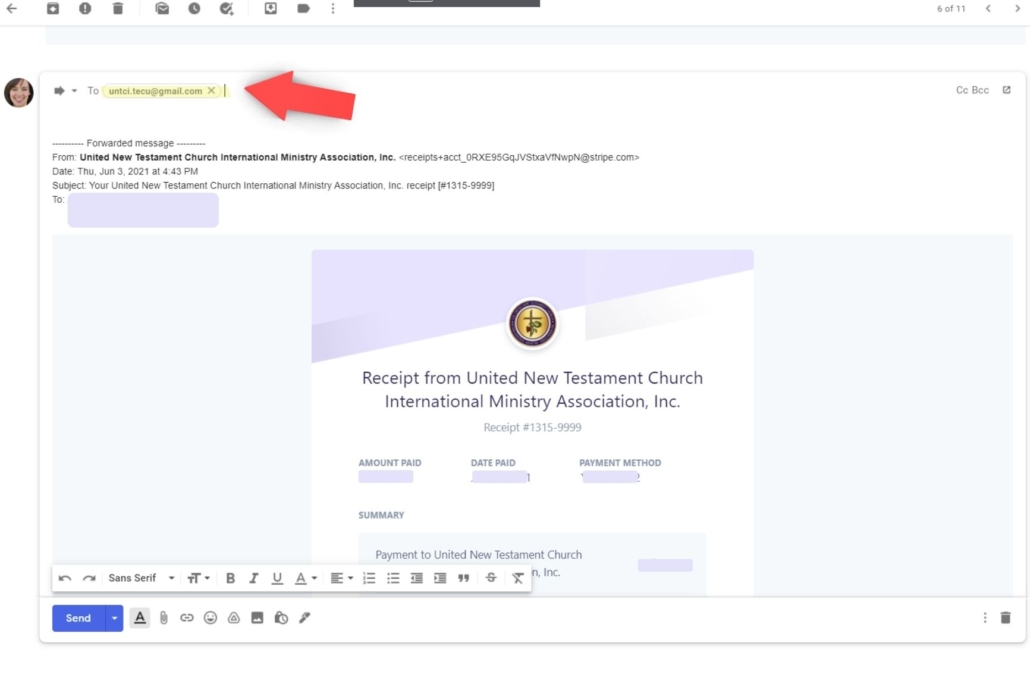Open the Move to menu
The image size is (1030, 687).
point(271,9)
